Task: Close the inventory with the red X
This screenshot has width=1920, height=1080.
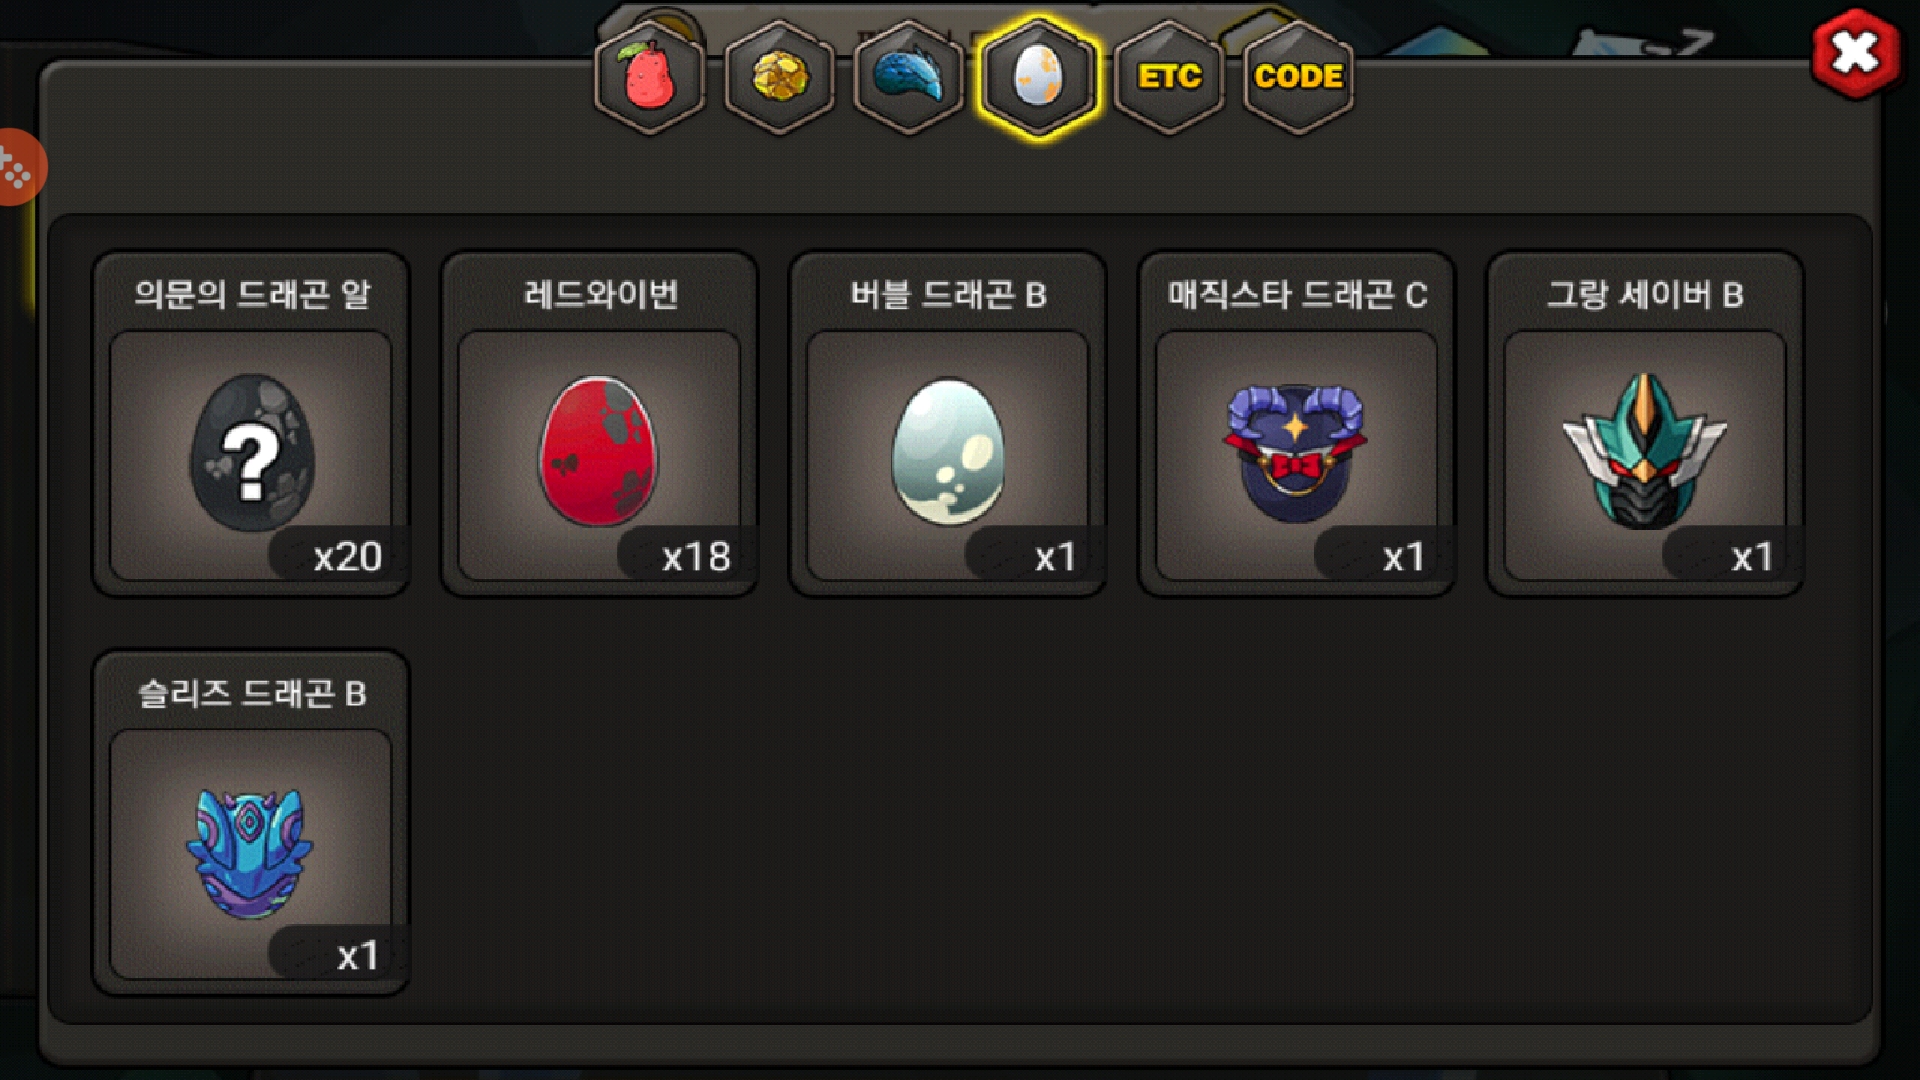Action: pyautogui.click(x=1856, y=53)
